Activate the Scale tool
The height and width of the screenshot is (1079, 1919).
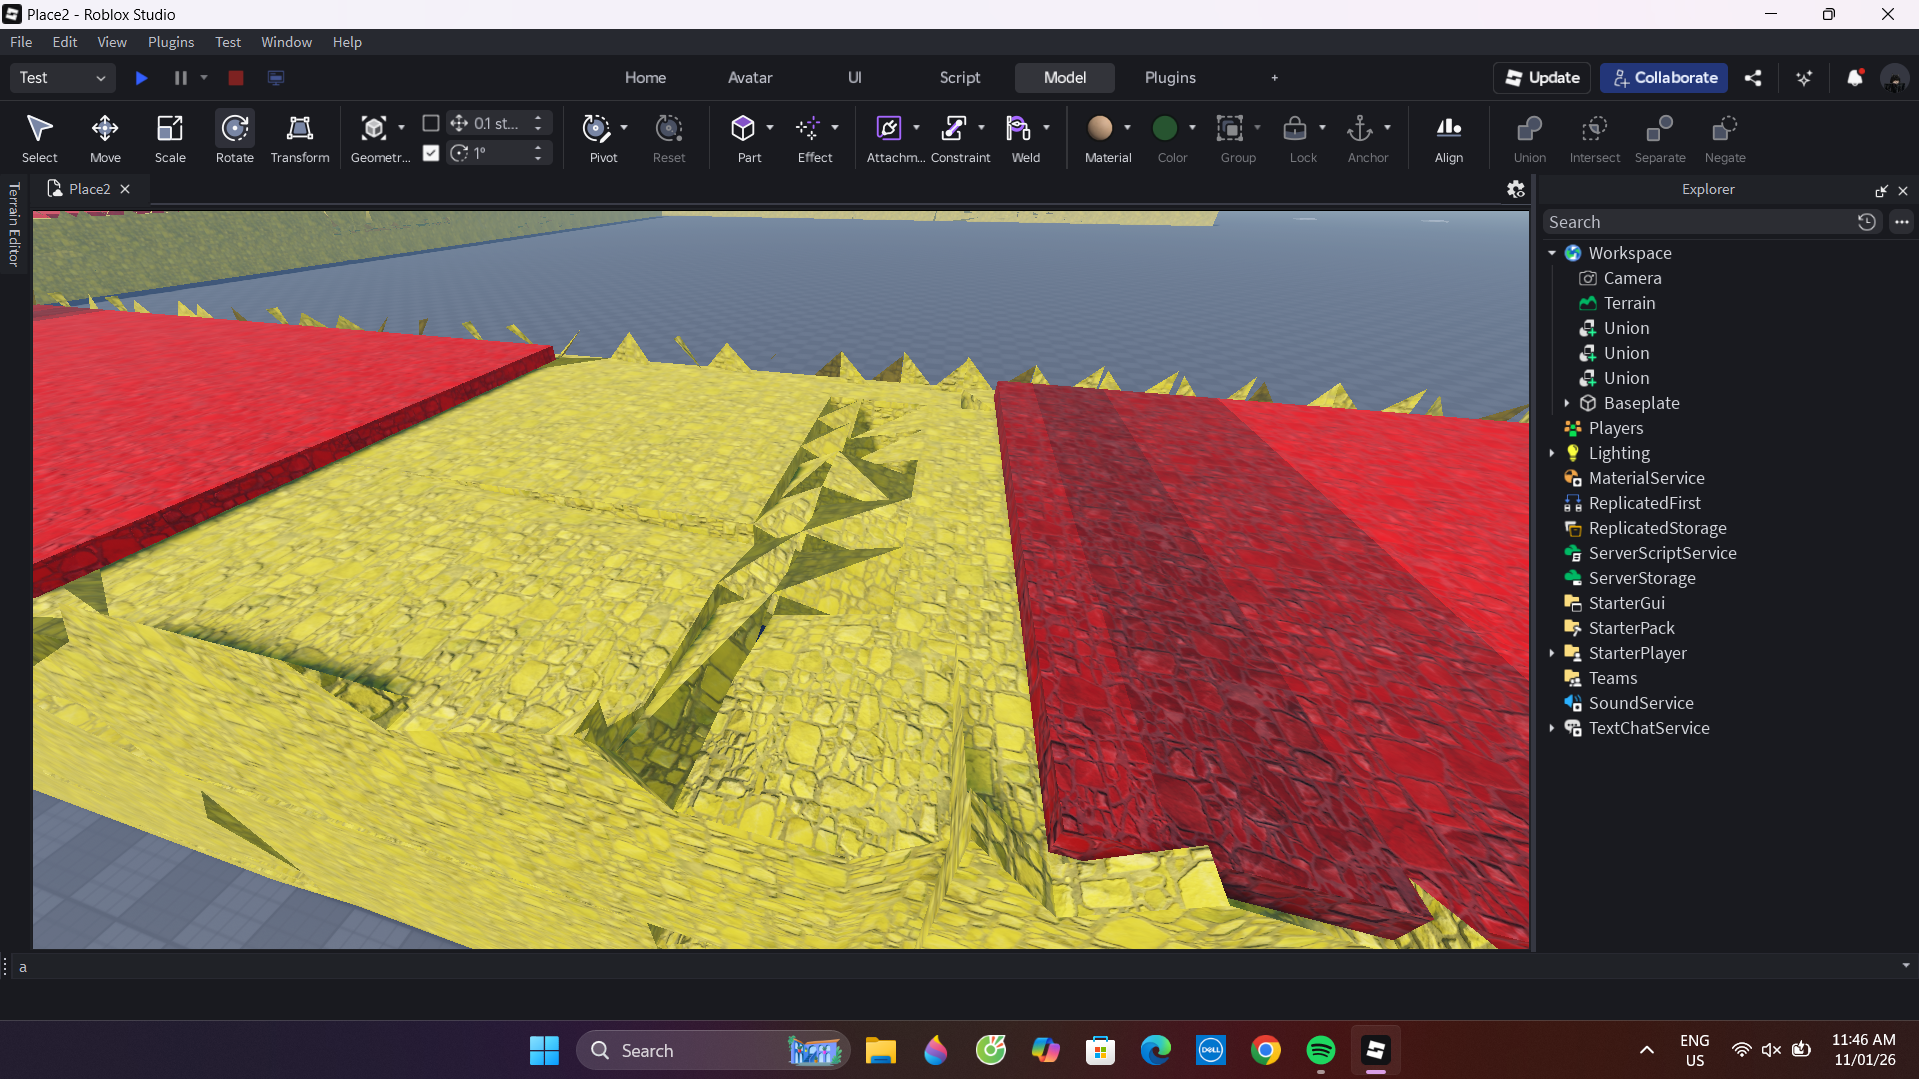tap(170, 137)
